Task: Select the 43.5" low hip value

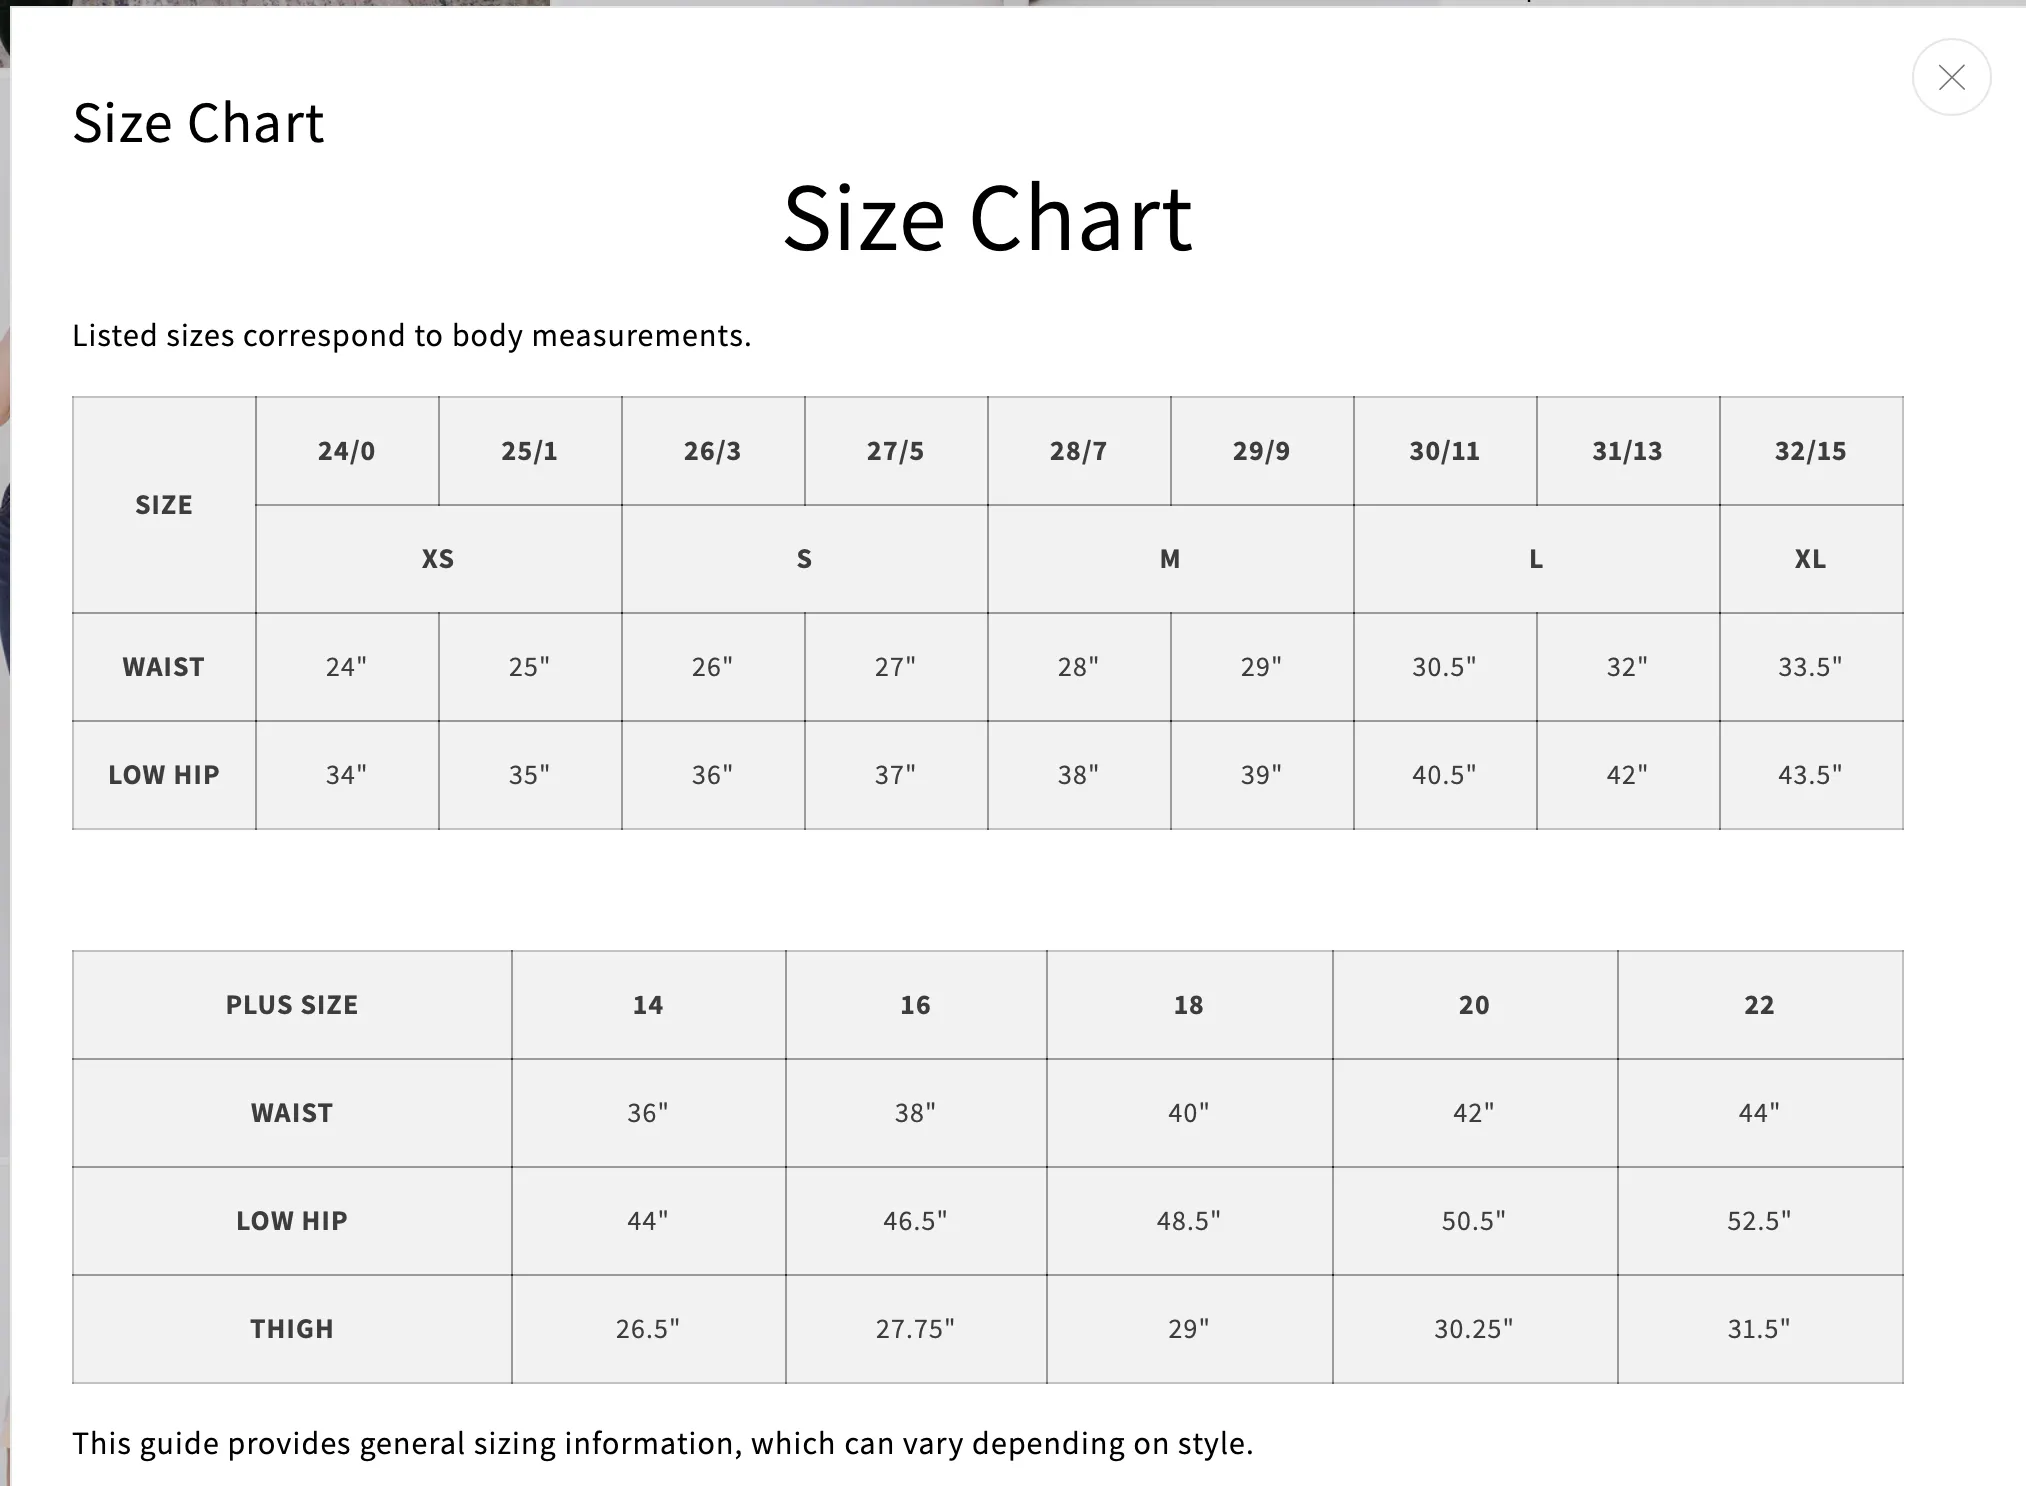Action: click(1811, 775)
